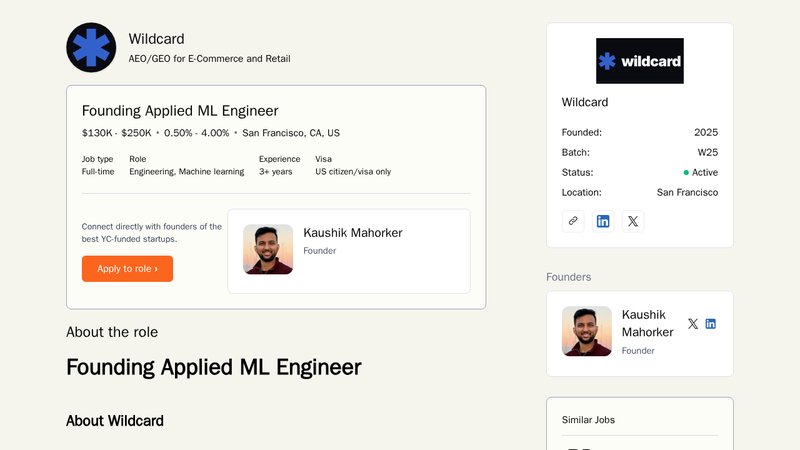Click AEO/GEO for E-Commerce and Retail tagline
This screenshot has width=800, height=450.
[x=209, y=59]
